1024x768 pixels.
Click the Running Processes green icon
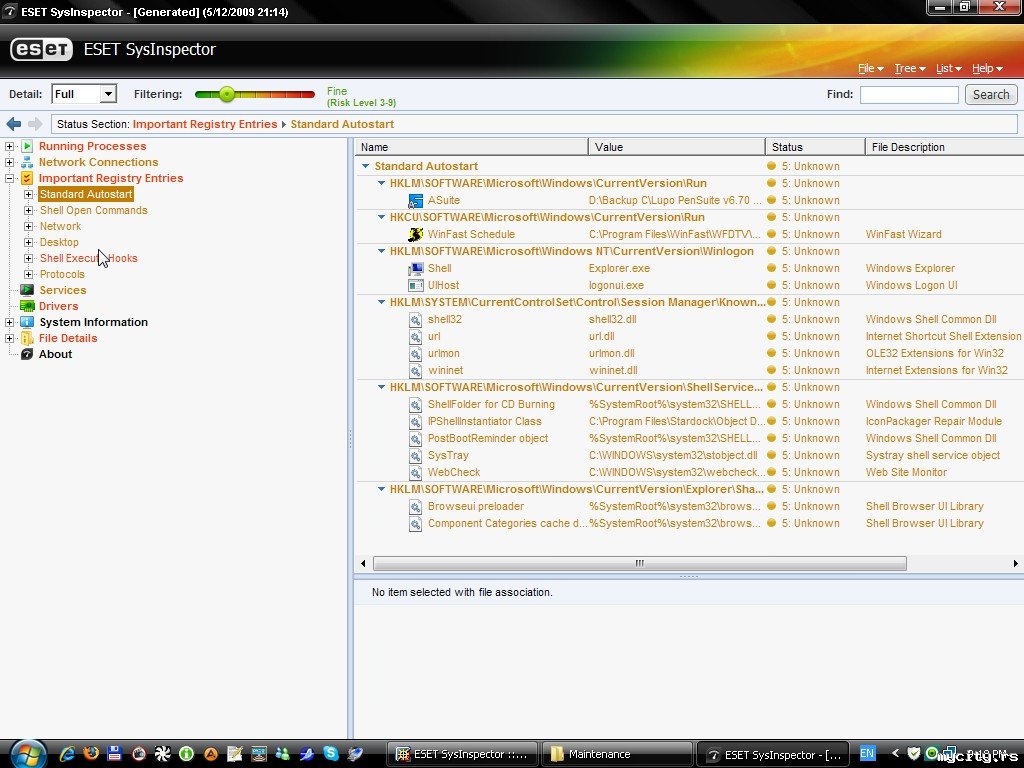[28, 146]
